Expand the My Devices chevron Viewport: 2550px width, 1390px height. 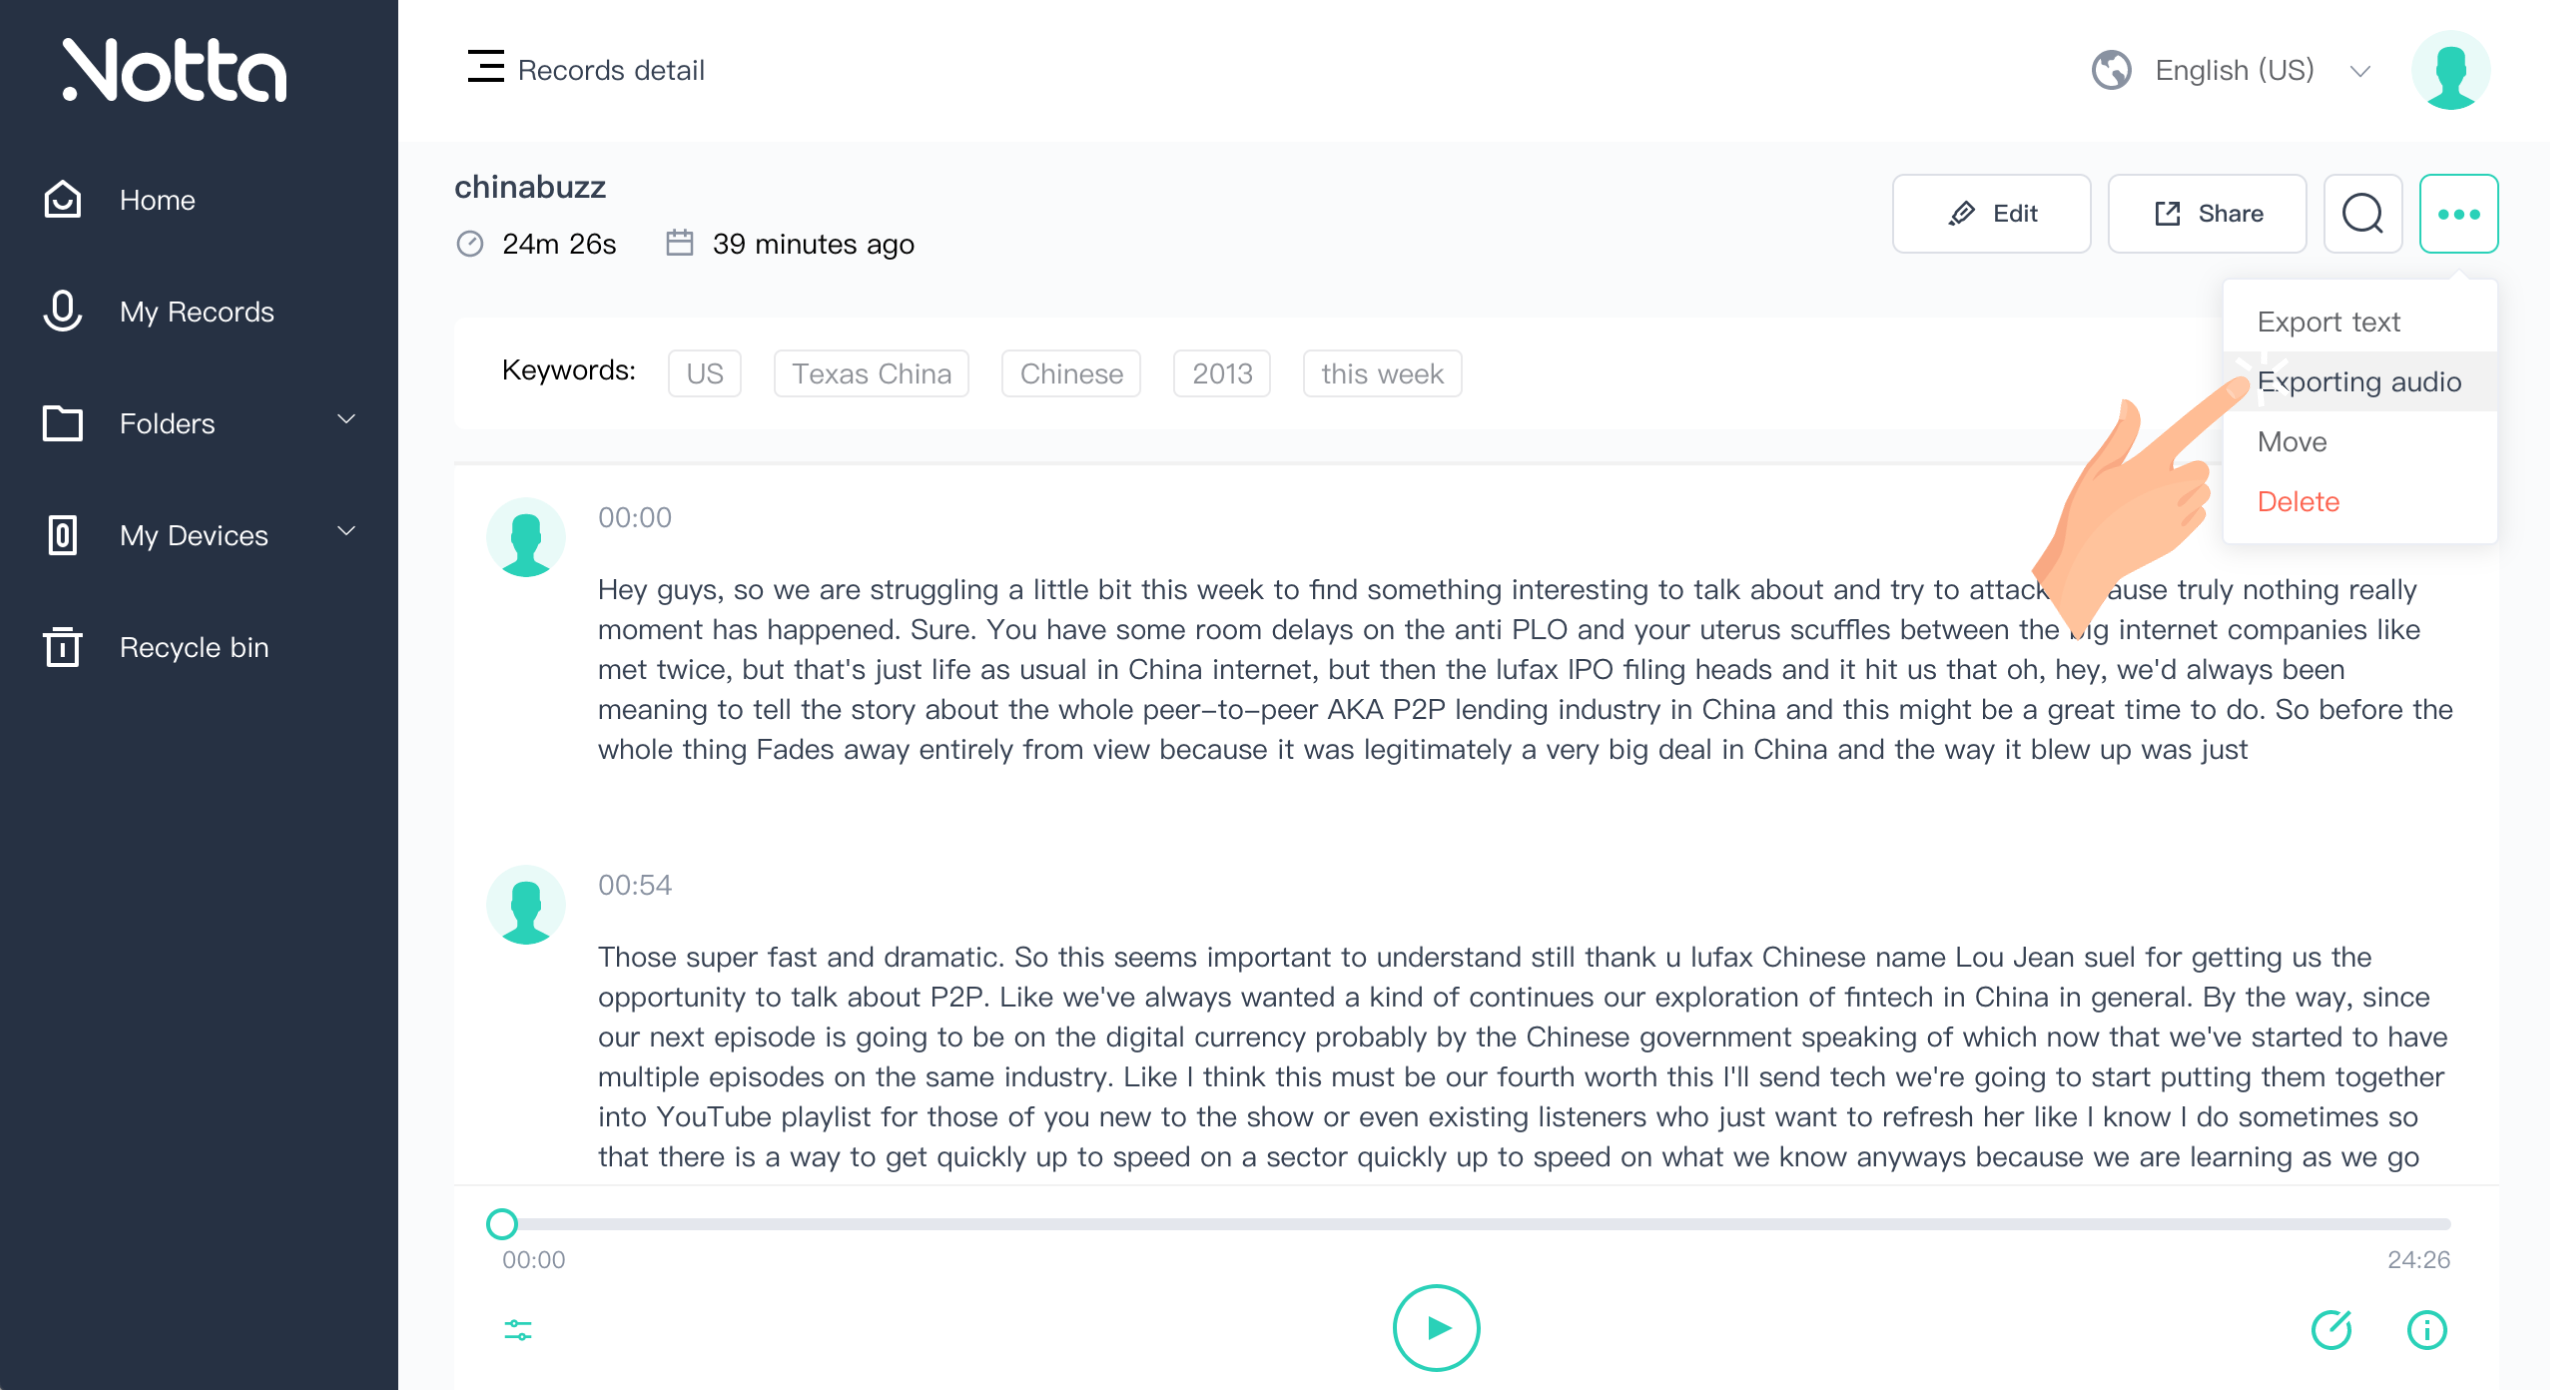pos(346,532)
